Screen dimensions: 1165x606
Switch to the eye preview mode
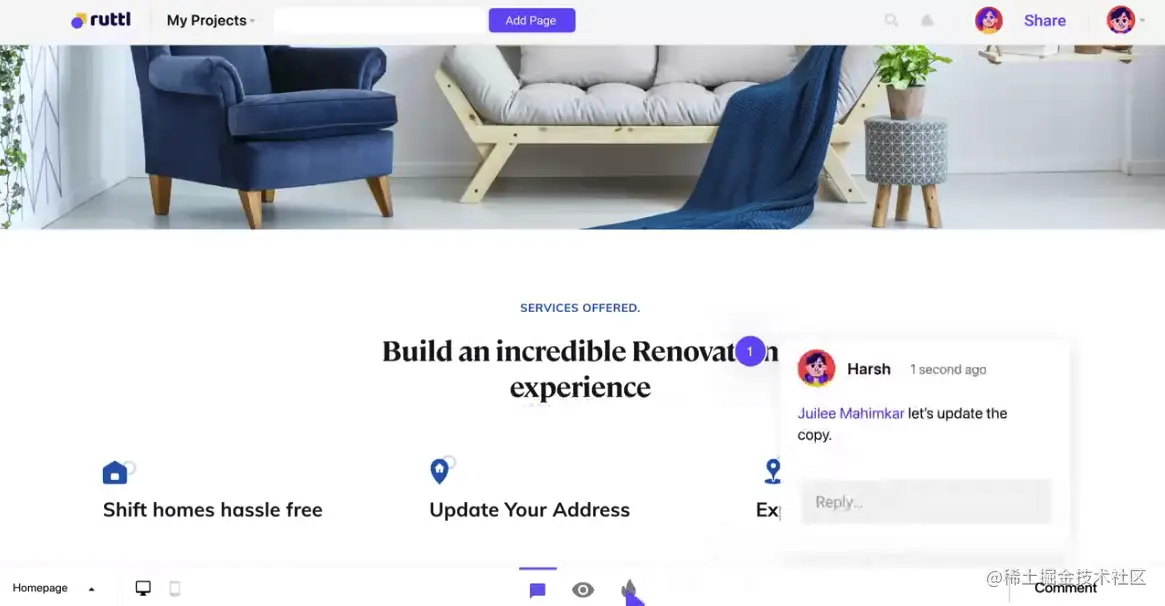(x=583, y=590)
